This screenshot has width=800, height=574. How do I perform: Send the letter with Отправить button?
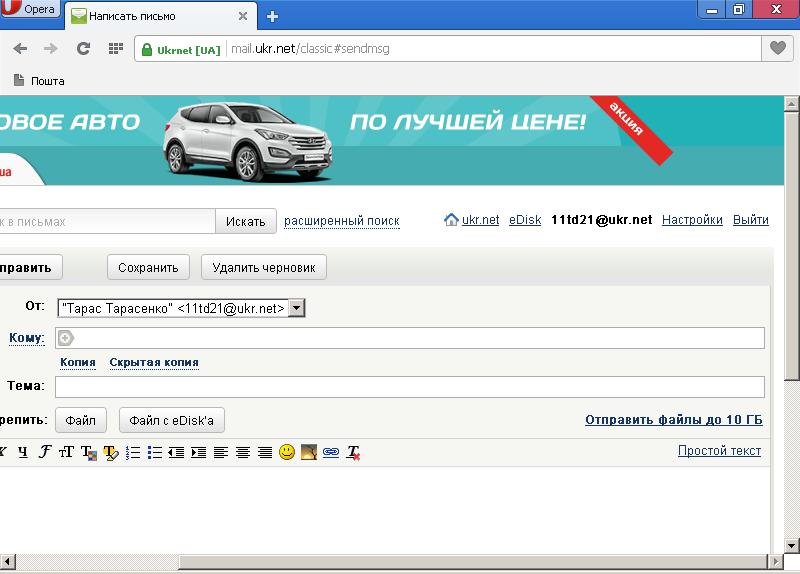[x=31, y=267]
